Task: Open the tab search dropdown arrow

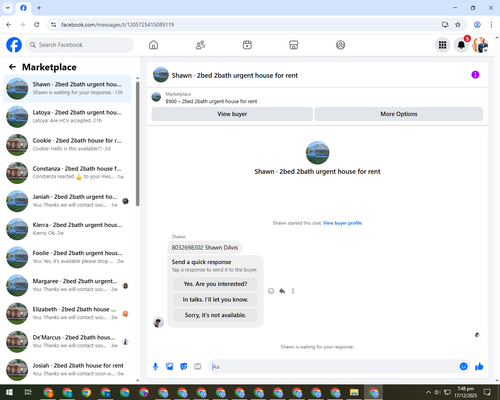Action: [x=8, y=8]
